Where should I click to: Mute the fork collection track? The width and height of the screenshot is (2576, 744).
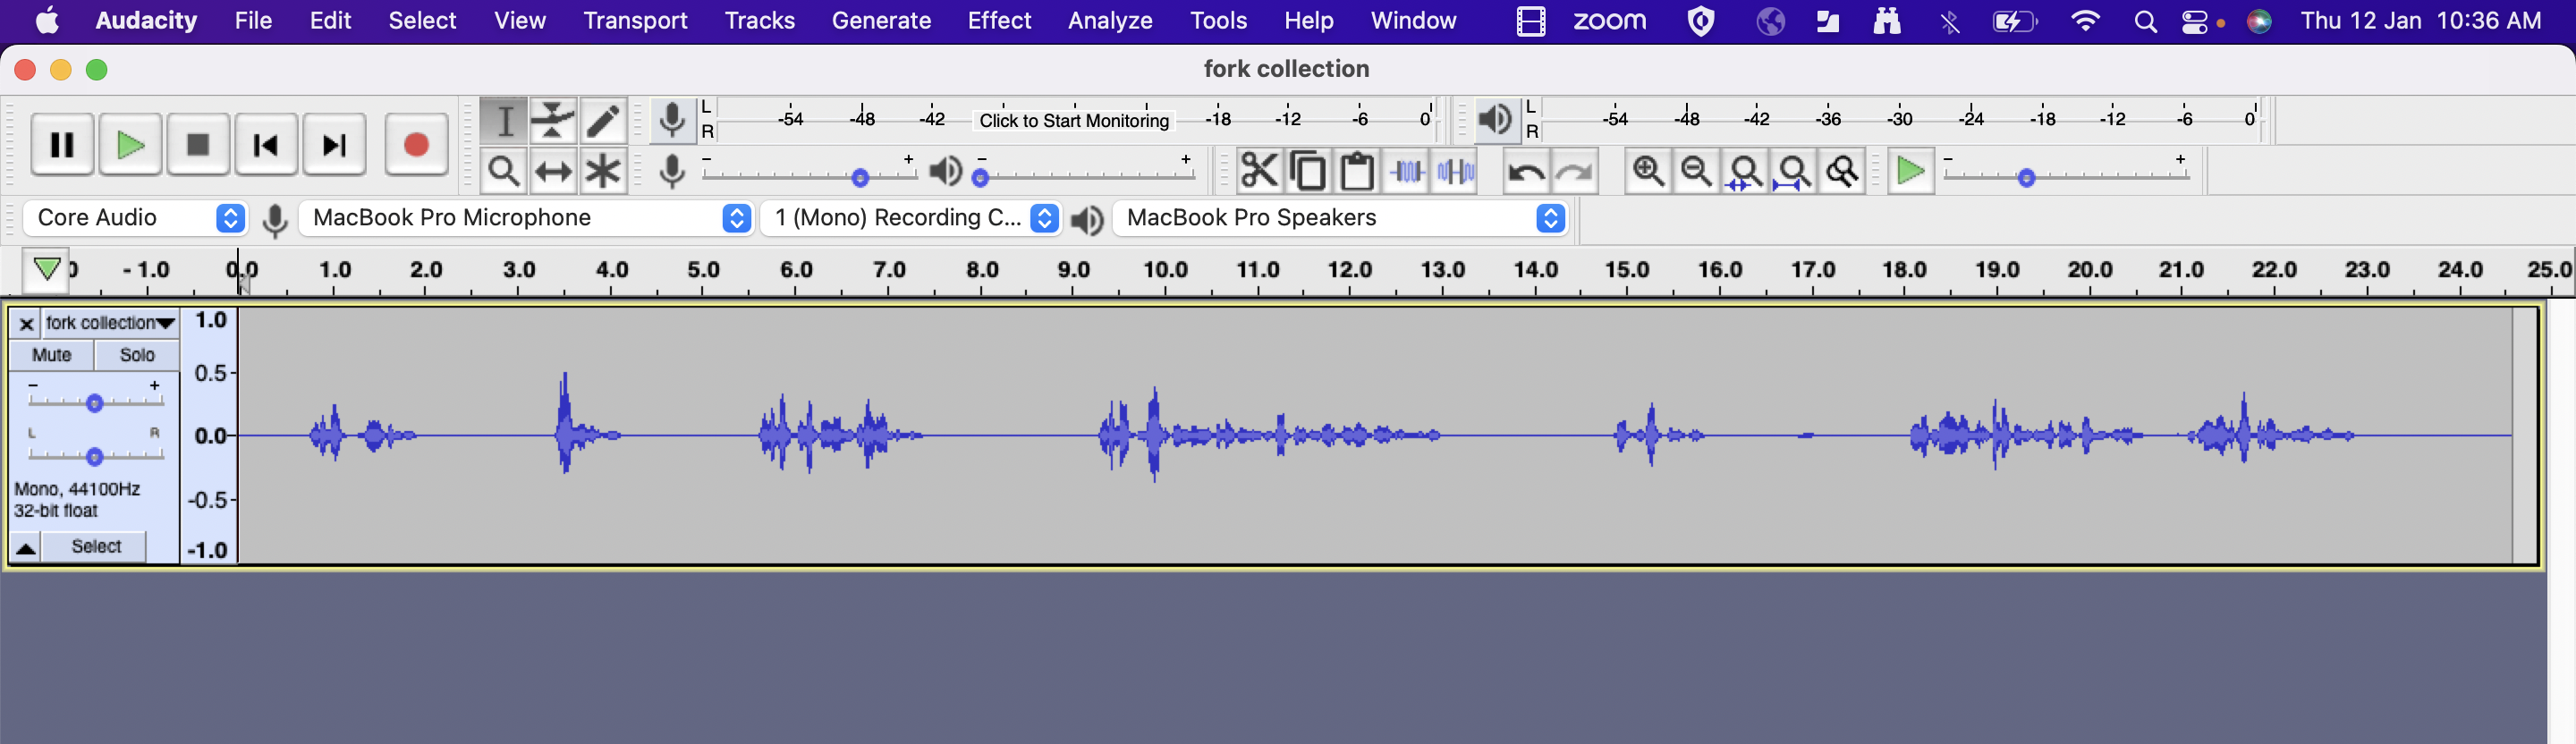[x=52, y=355]
